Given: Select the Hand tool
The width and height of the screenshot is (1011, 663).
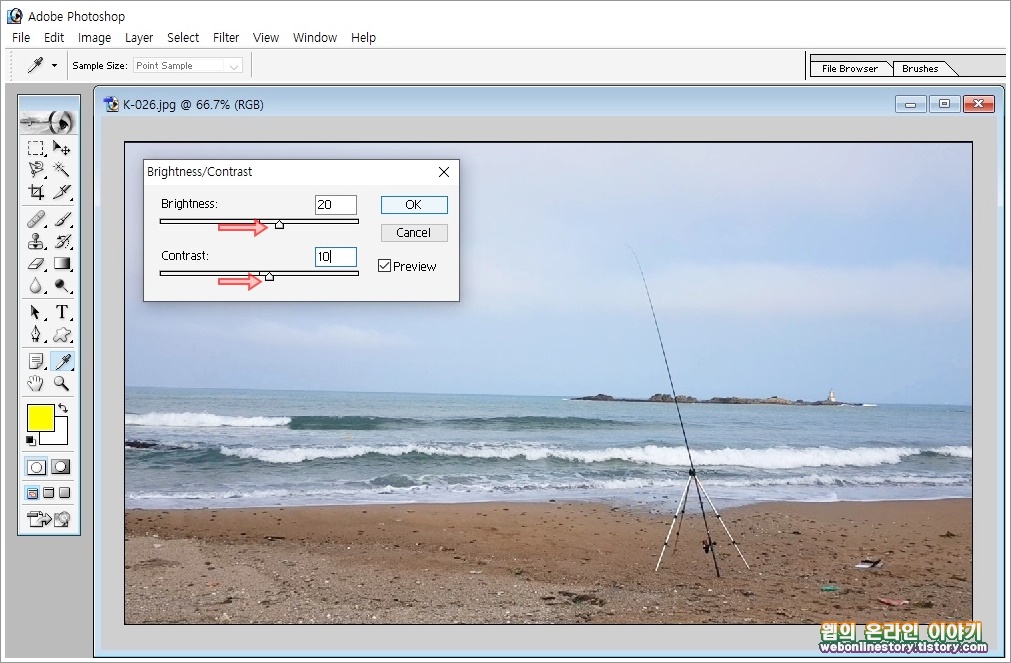Looking at the screenshot, I should click(x=36, y=384).
